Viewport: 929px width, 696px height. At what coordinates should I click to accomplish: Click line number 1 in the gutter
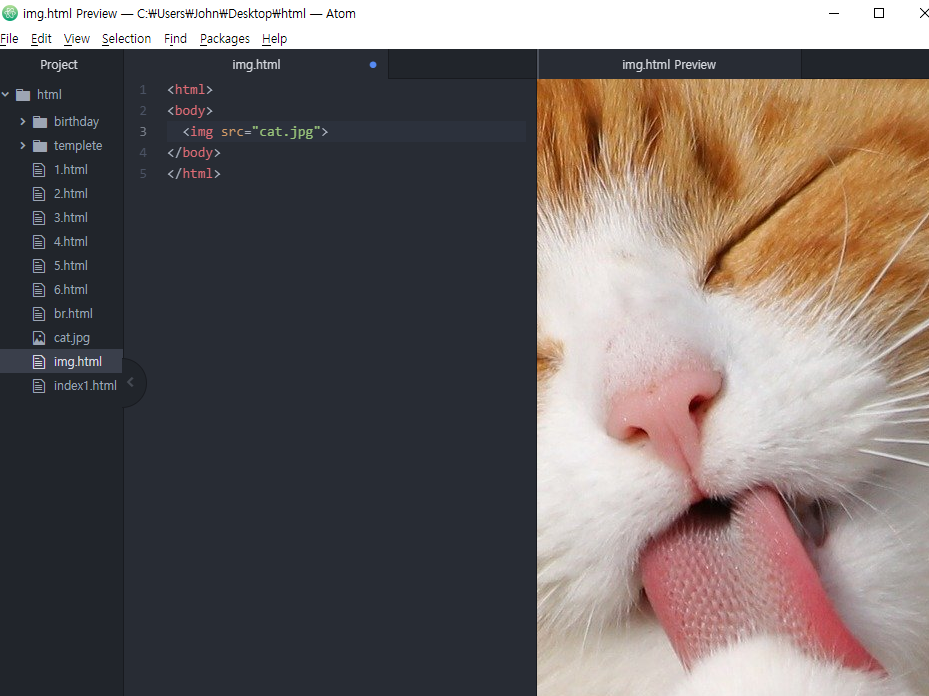(x=143, y=90)
